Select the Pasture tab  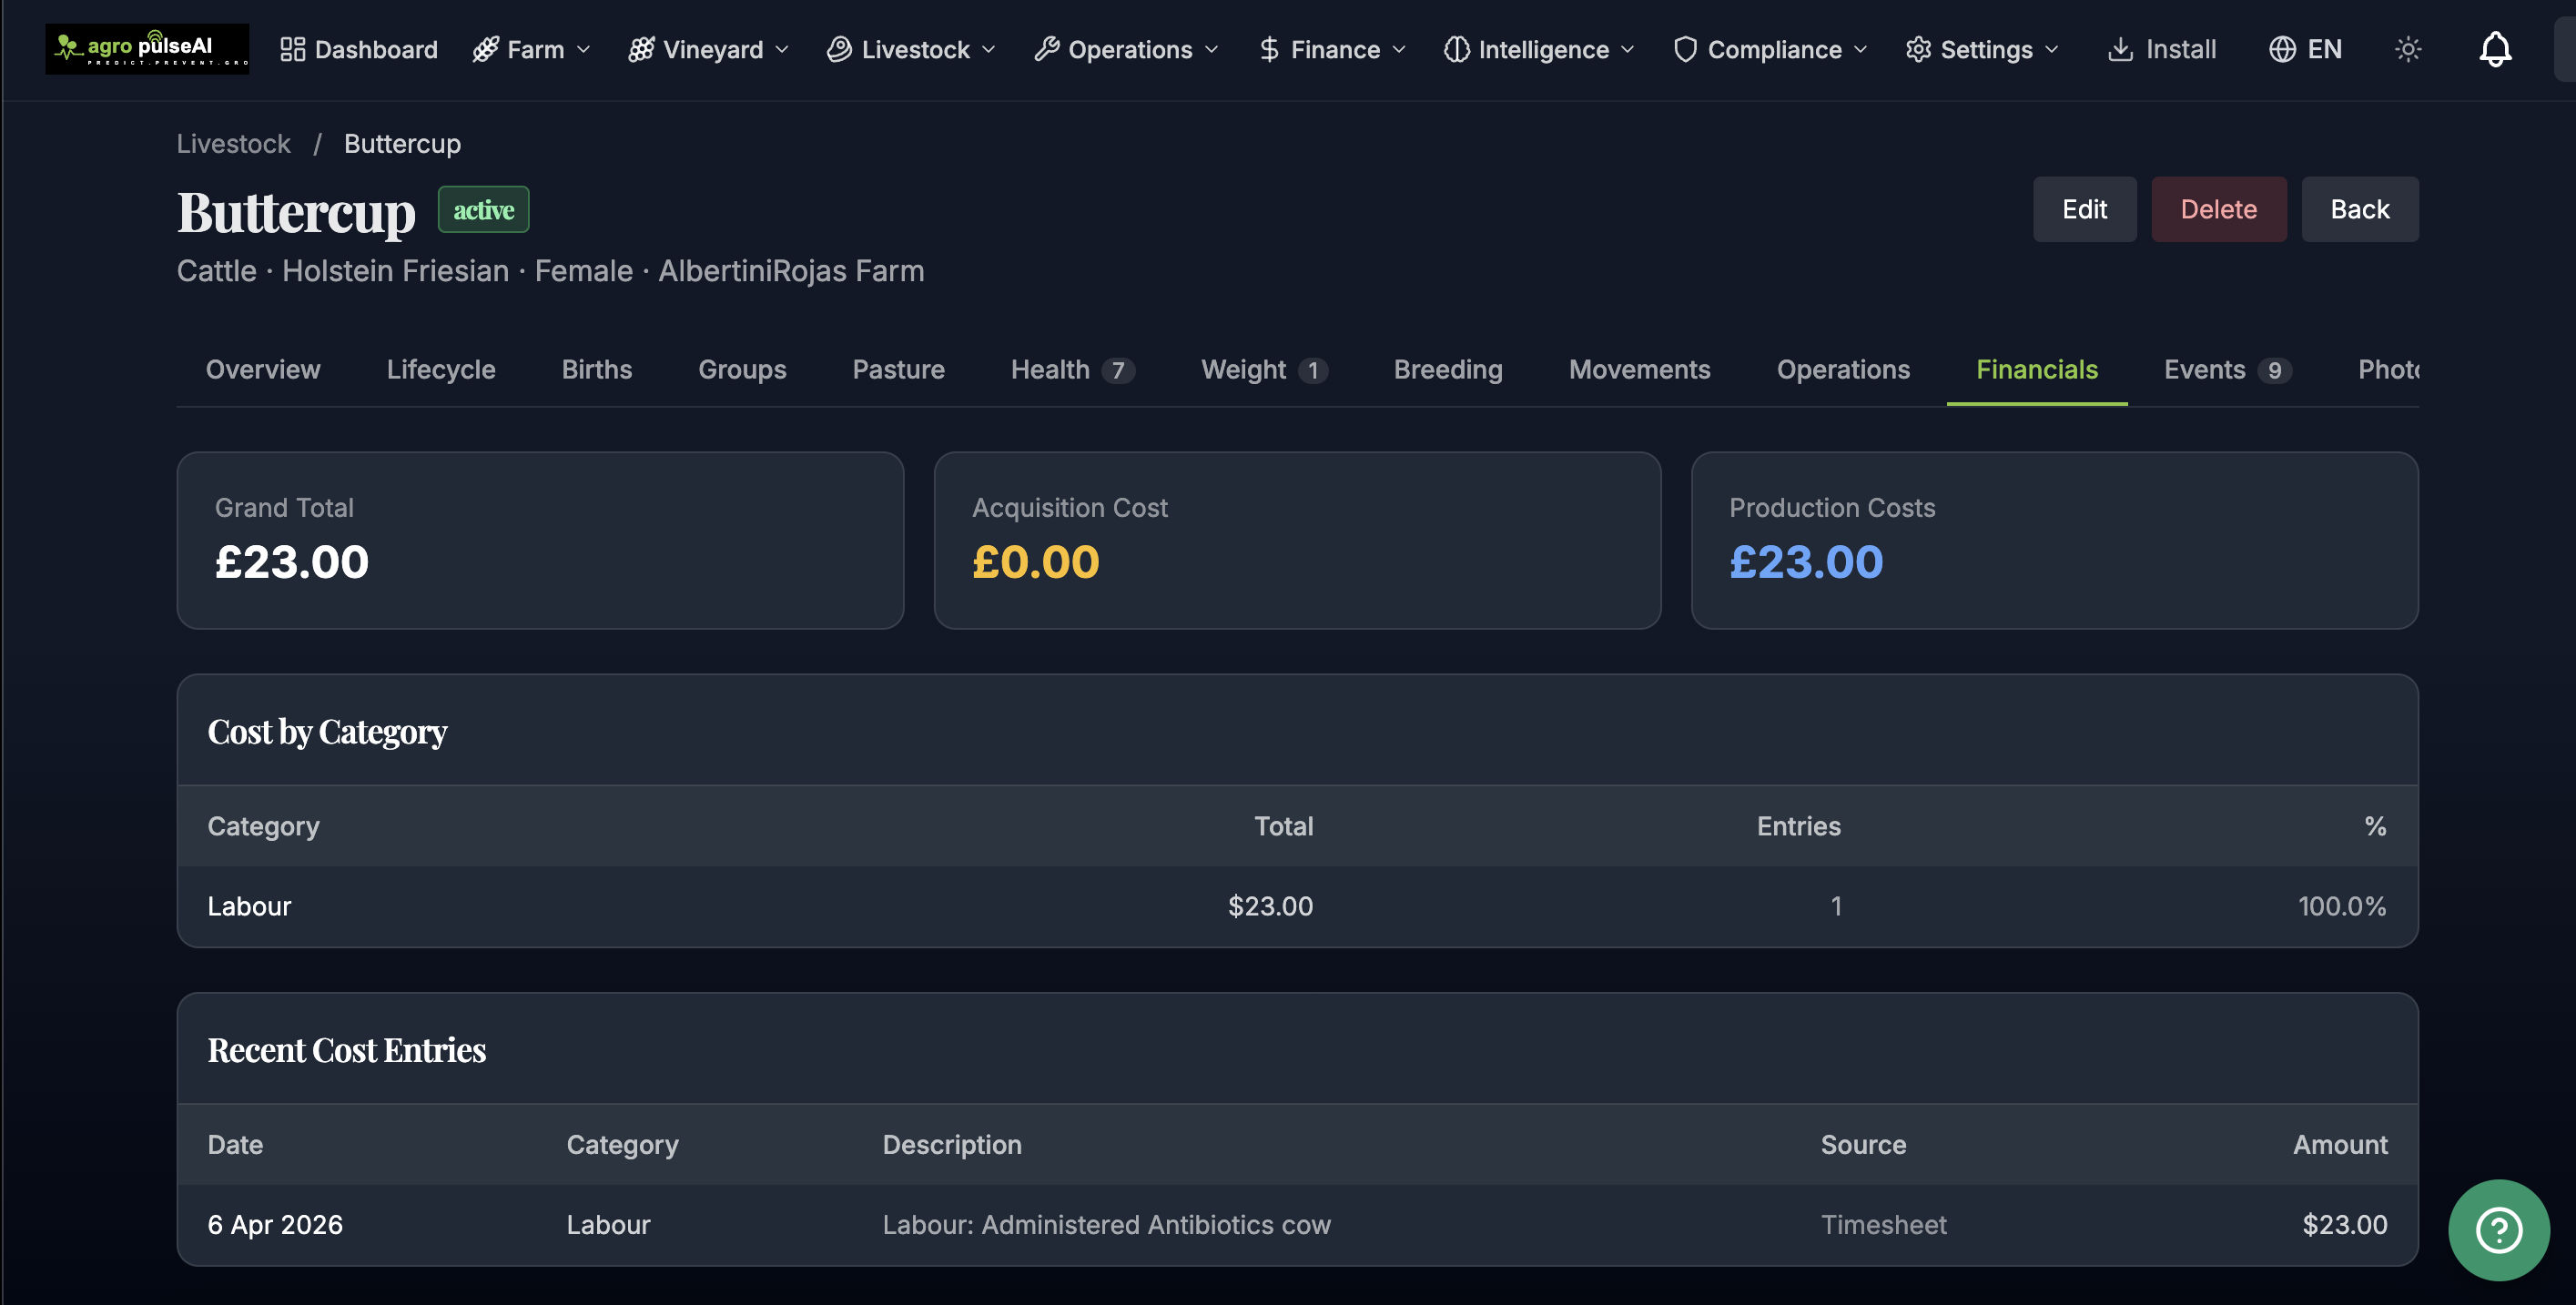pyautogui.click(x=899, y=370)
